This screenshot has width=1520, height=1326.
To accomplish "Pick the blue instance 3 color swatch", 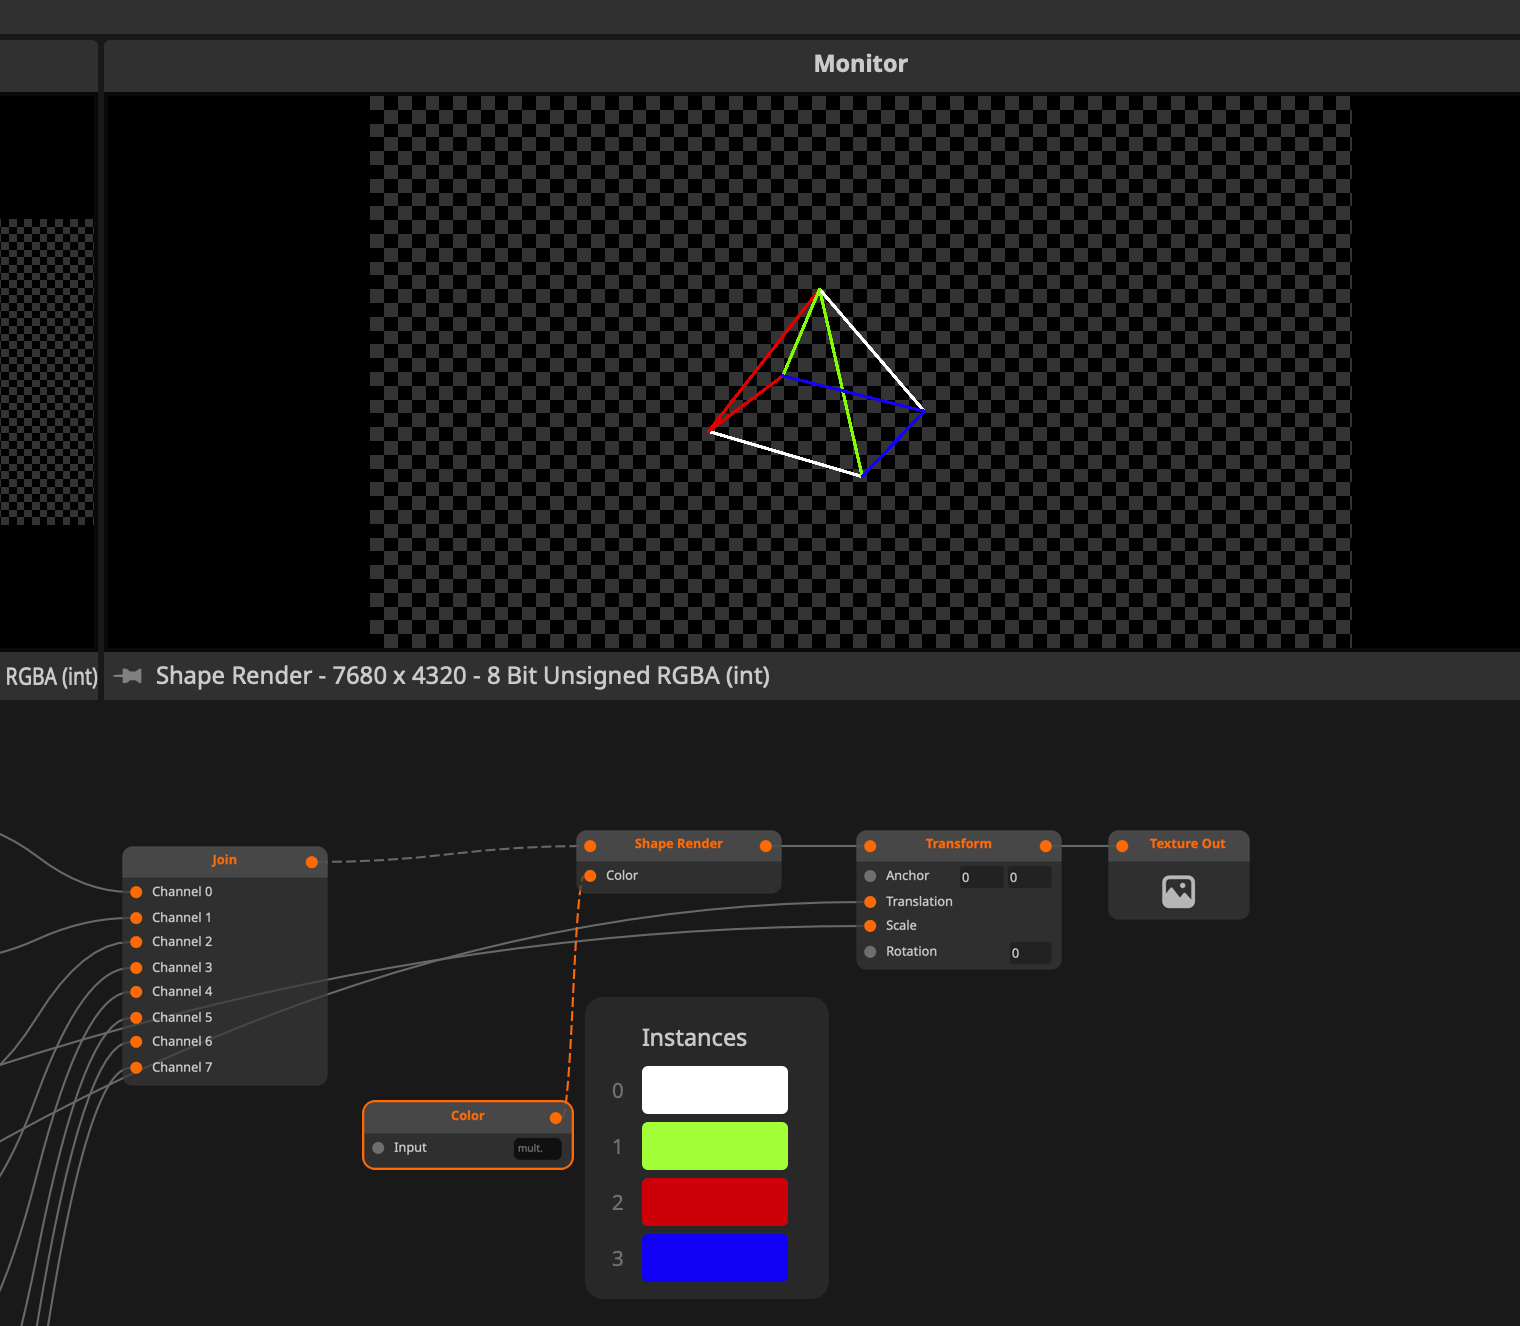I will click(714, 1258).
